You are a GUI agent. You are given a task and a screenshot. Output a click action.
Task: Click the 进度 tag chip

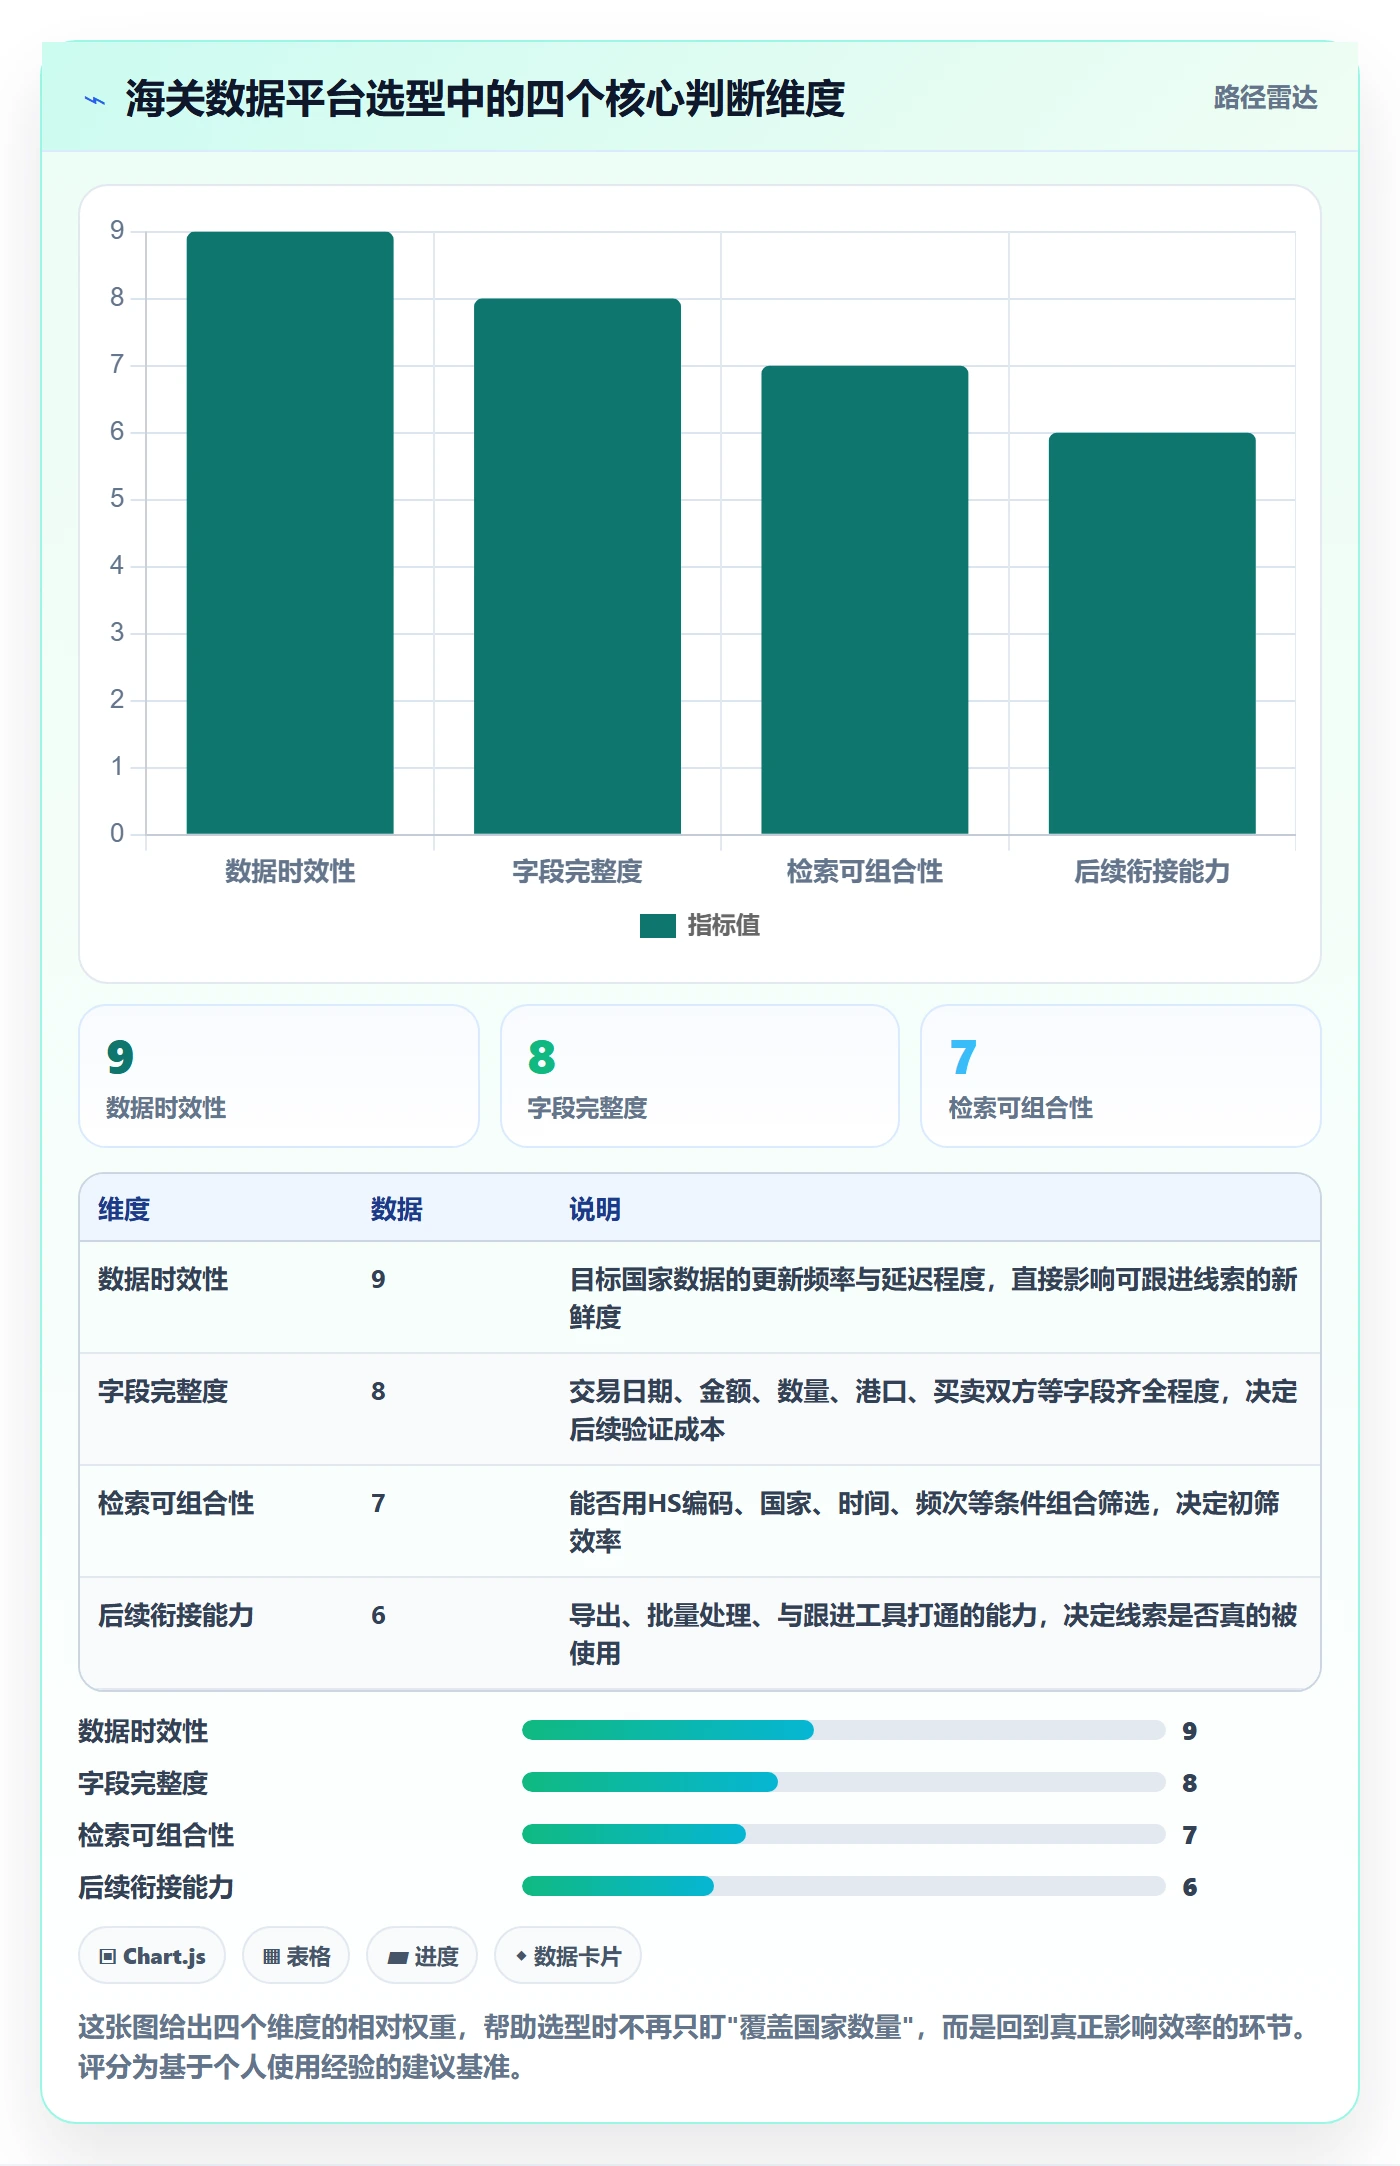pos(422,1956)
